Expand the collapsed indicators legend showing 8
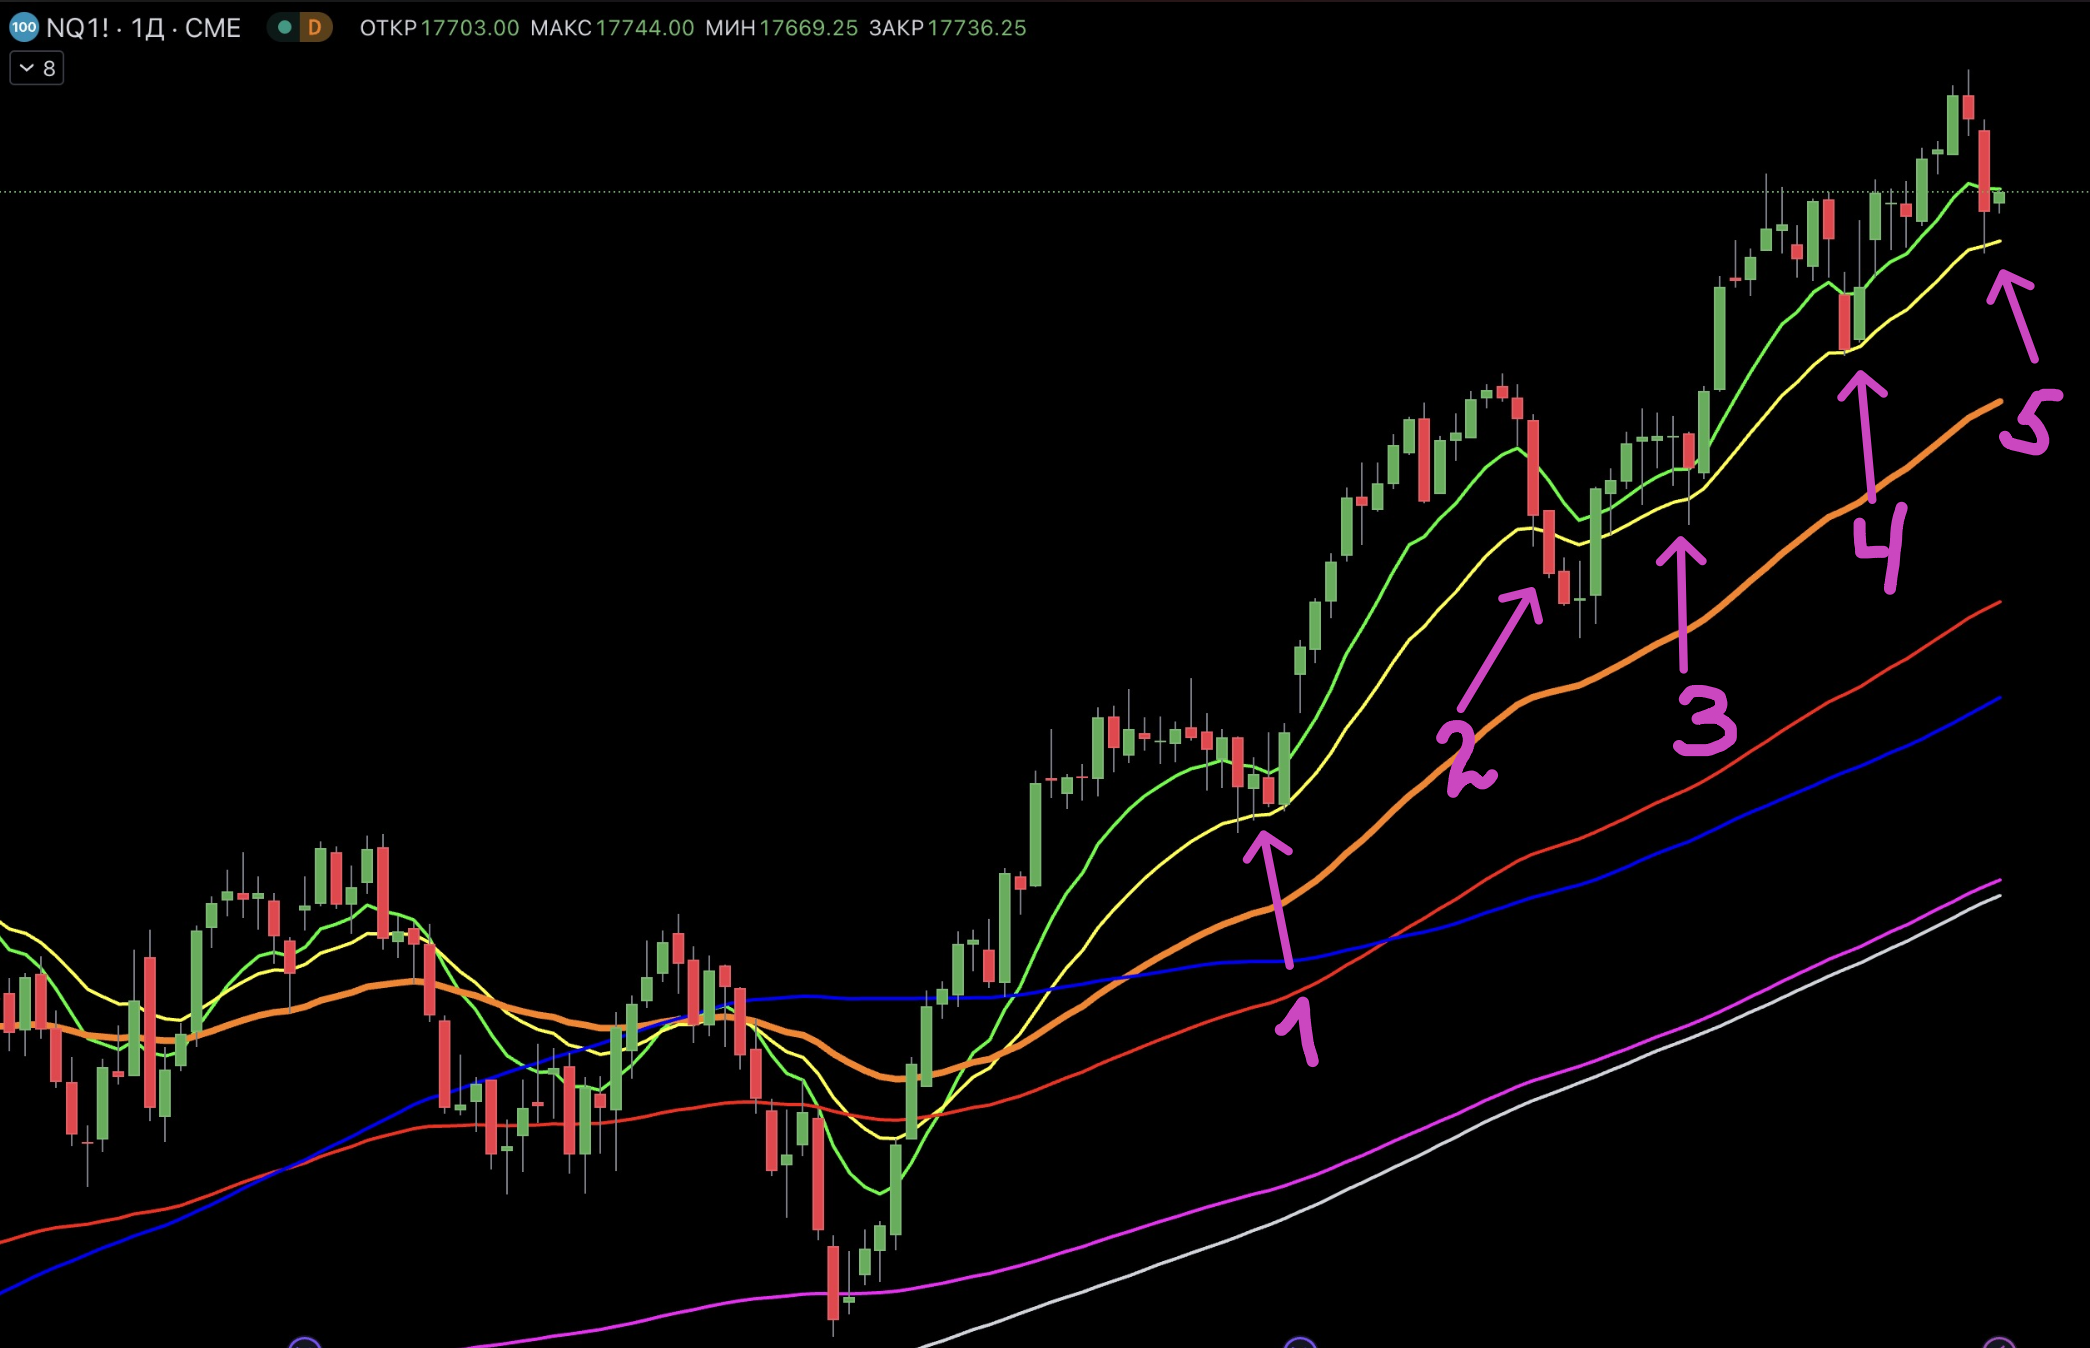Screen dimensions: 2090x1348 pos(37,68)
